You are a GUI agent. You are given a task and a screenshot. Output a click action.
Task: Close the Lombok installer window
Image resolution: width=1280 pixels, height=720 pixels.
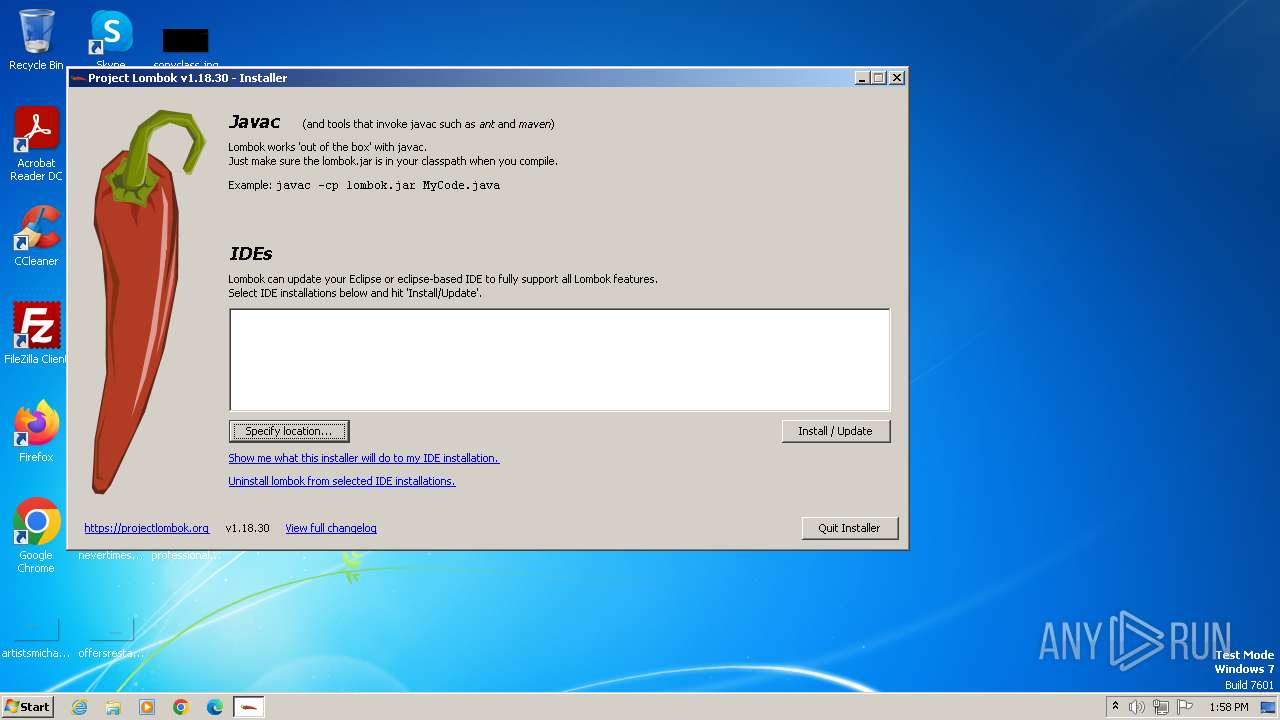[897, 78]
